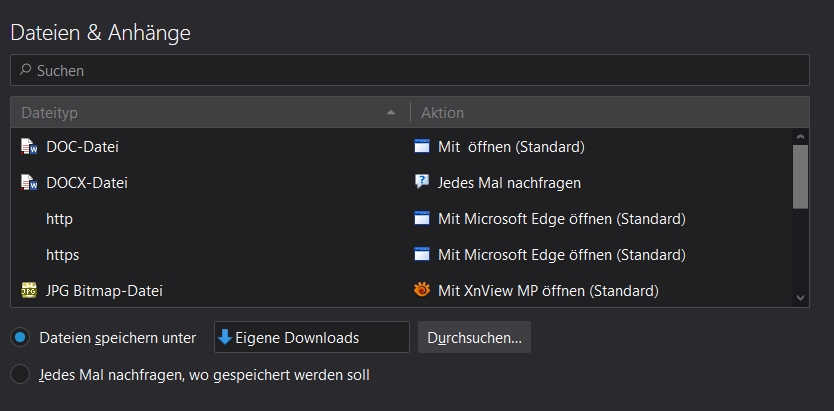The height and width of the screenshot is (411, 834).
Task: Click 'Jedes Mal nachfragen' action for DOCX
Action: (x=509, y=183)
